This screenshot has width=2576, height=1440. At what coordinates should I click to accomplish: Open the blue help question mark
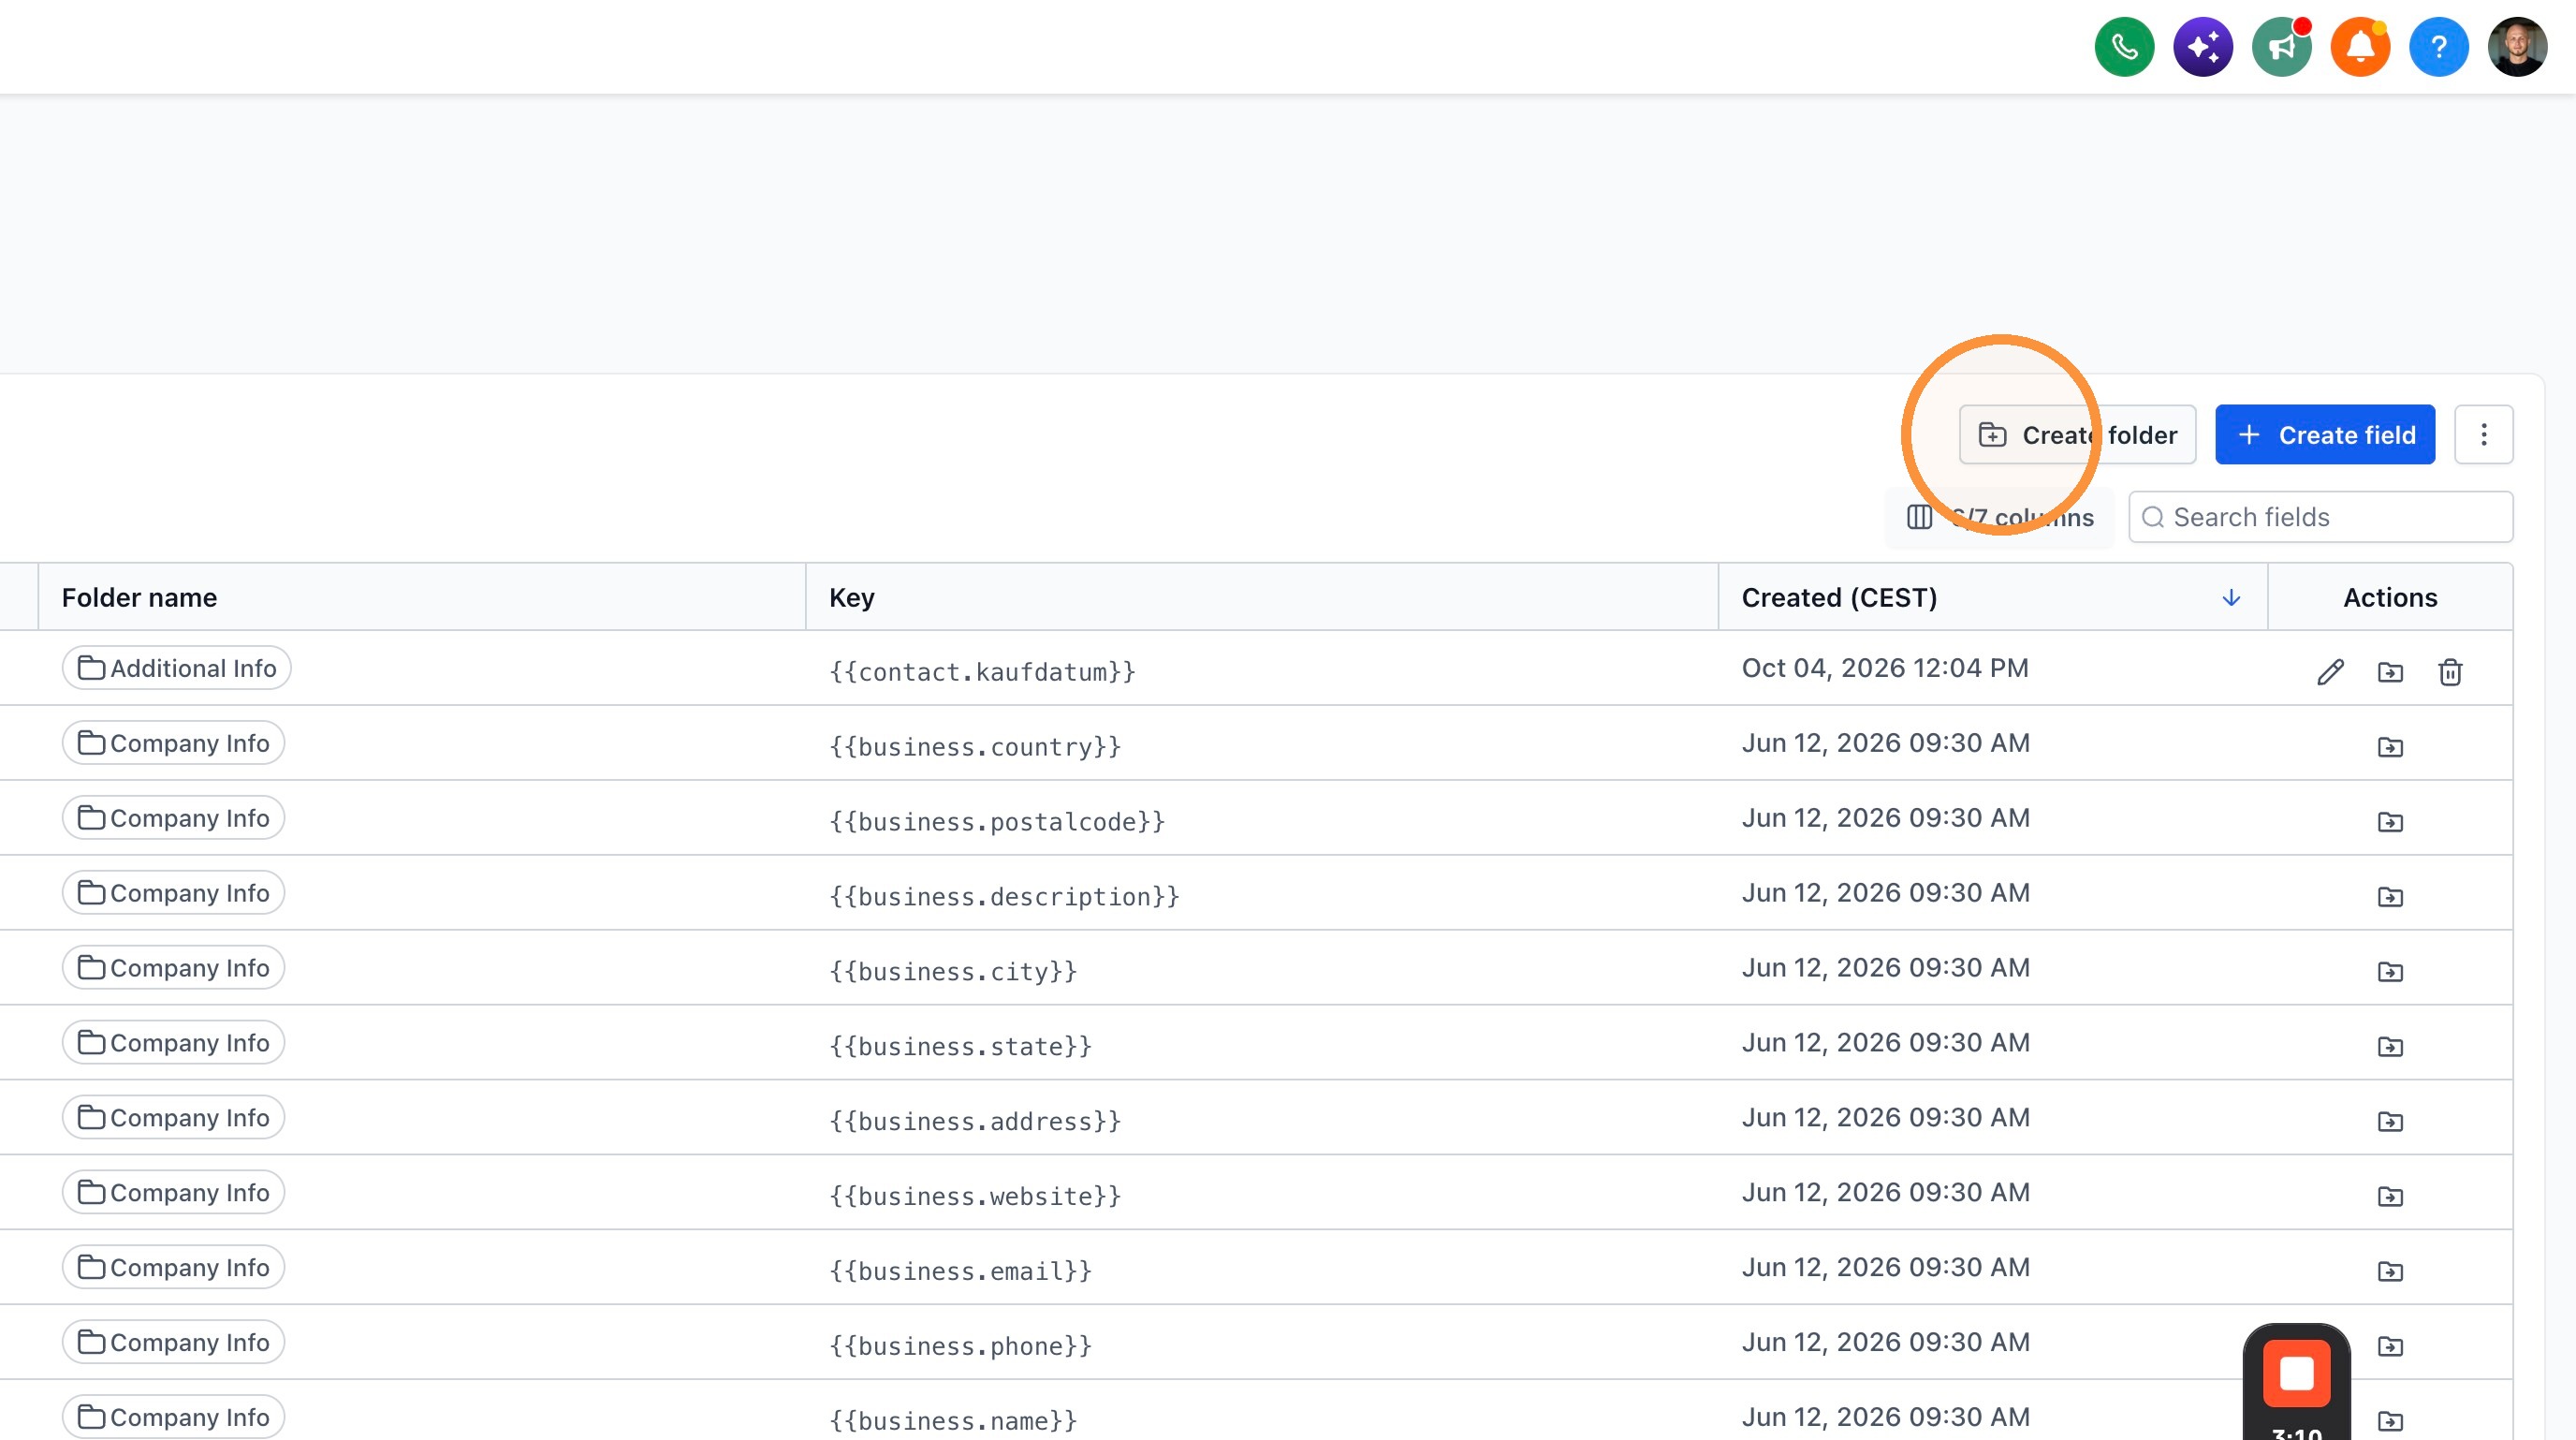click(x=2439, y=46)
